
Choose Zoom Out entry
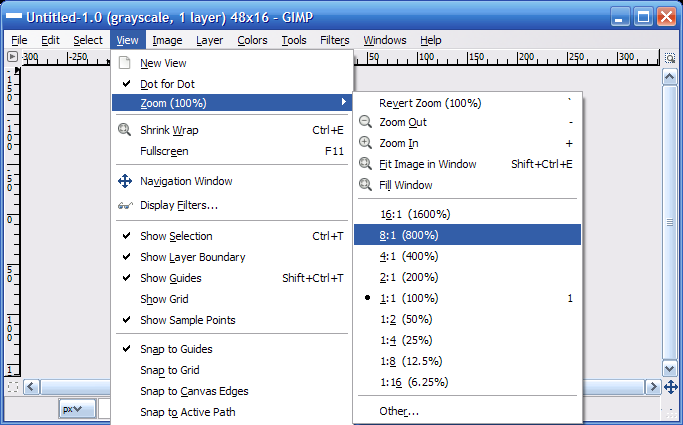pos(467,122)
